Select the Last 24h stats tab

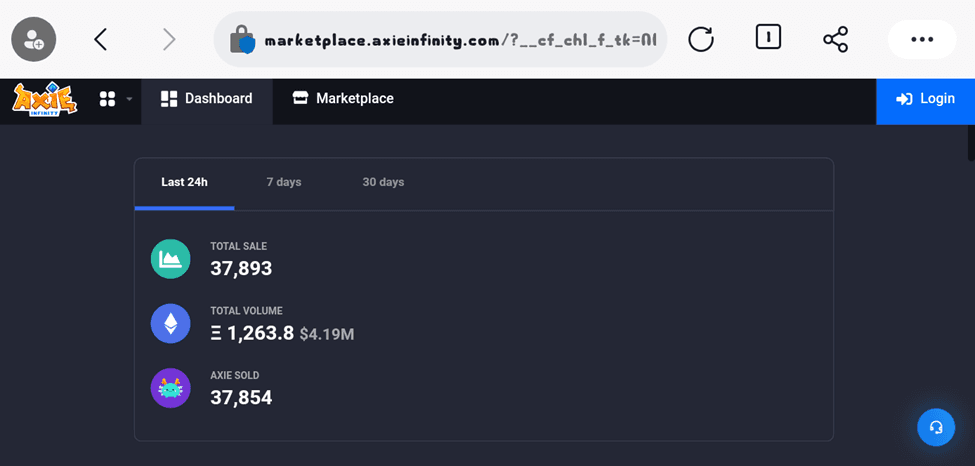click(x=185, y=183)
